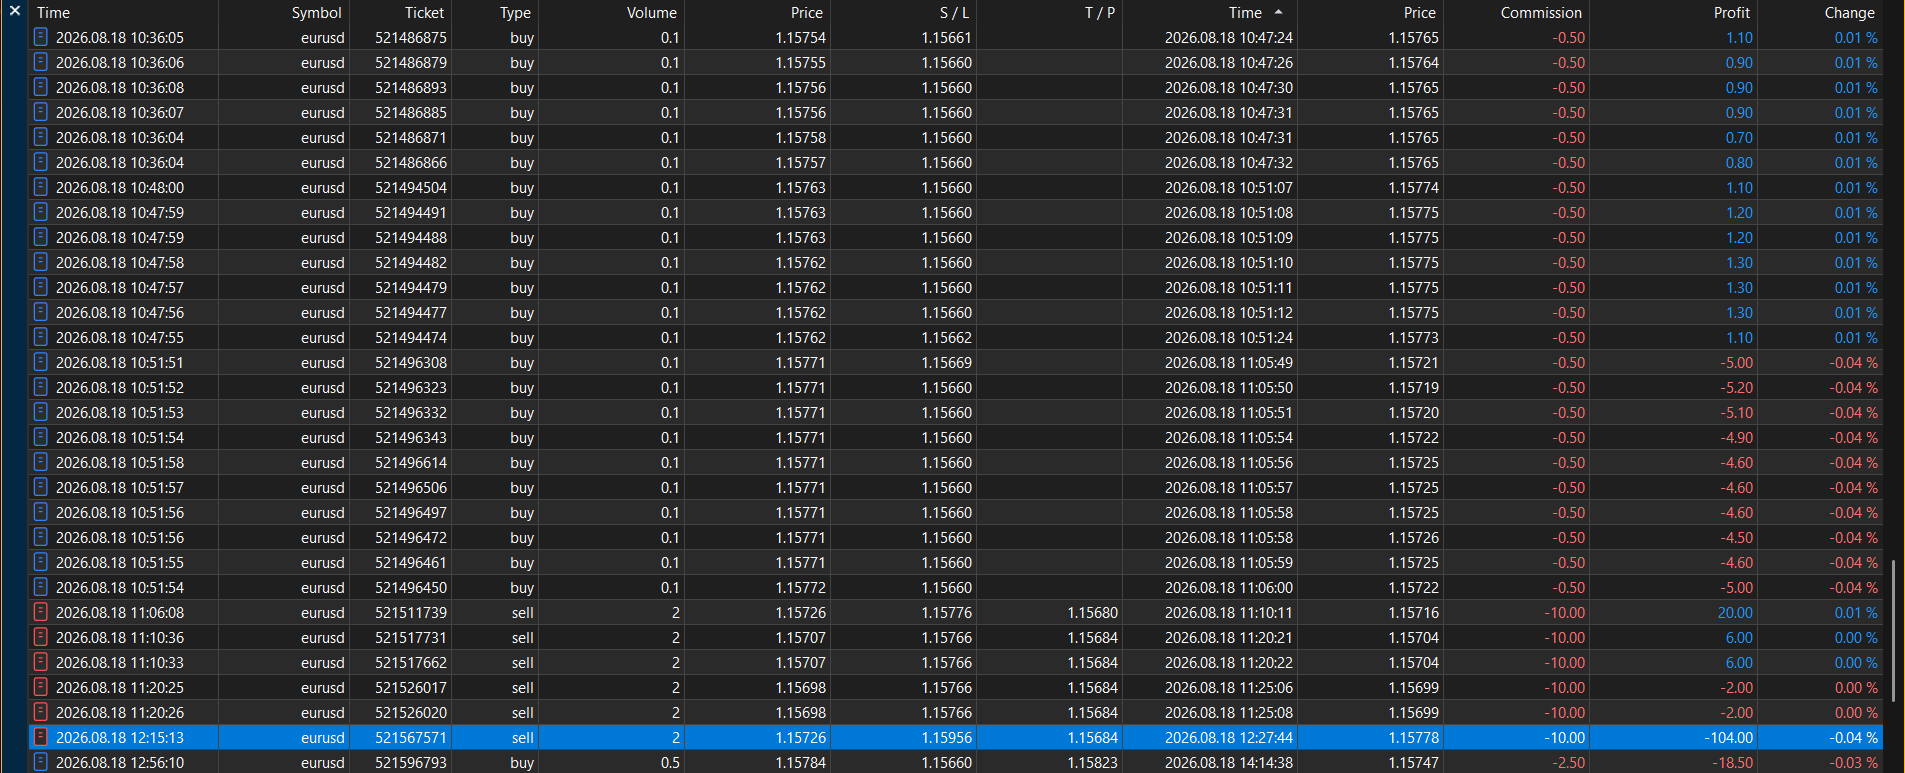
Task: Select the row icon of ticket 521496343
Action: tap(41, 437)
